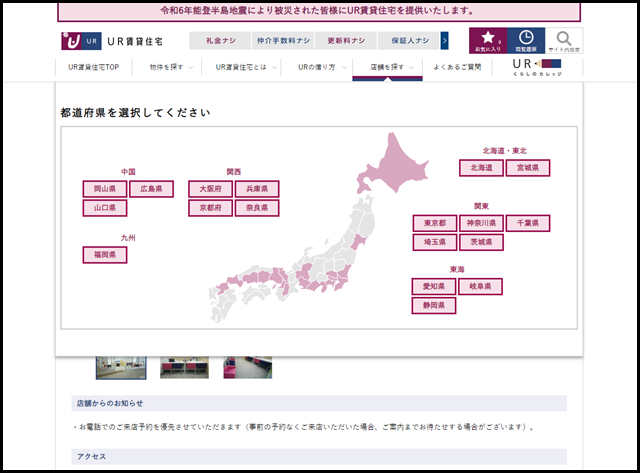640x473 pixels.
Task: Open the middle store photo thumbnail
Action: click(x=184, y=367)
